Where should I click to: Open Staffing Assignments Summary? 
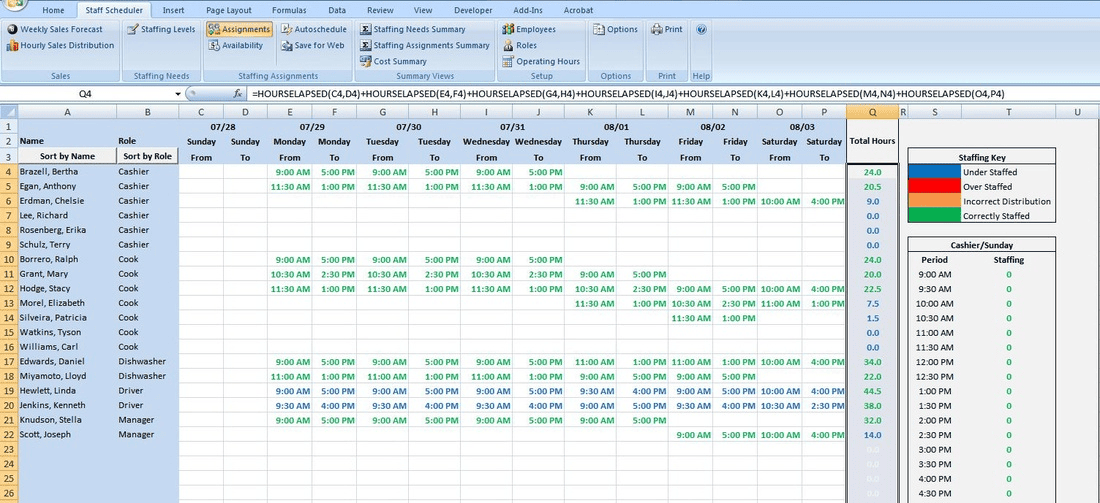pos(424,46)
